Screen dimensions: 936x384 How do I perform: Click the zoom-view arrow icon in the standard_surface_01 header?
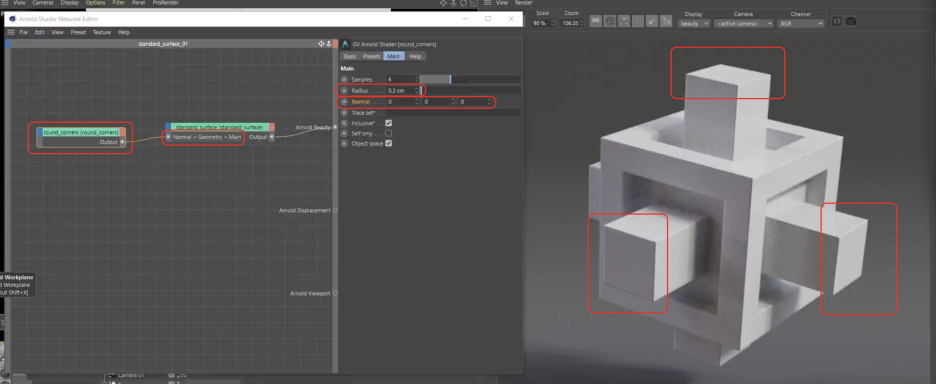coord(328,44)
